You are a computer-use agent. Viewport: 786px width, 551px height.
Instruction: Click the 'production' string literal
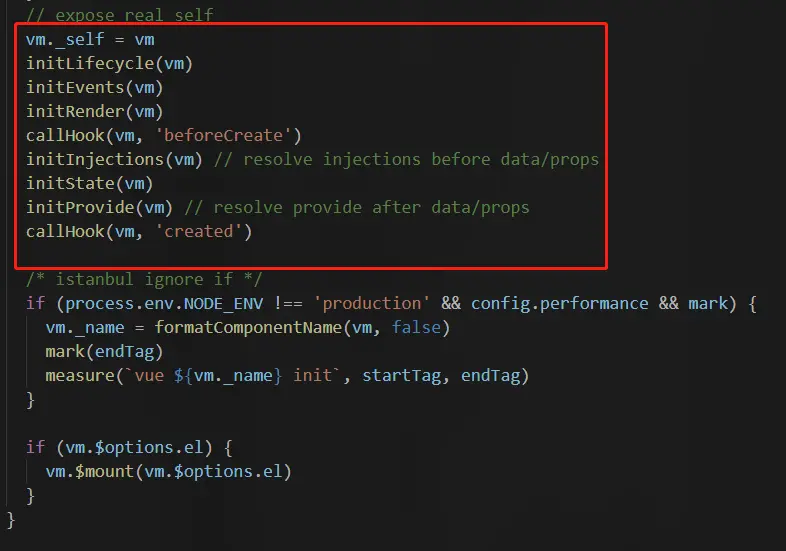pyautogui.click(x=371, y=303)
